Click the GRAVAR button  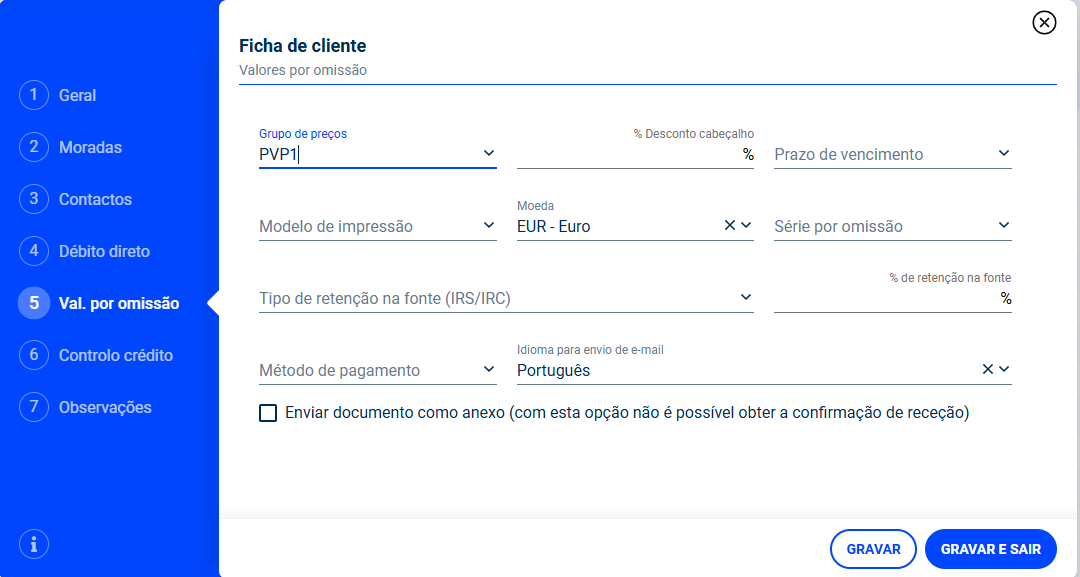(x=873, y=549)
